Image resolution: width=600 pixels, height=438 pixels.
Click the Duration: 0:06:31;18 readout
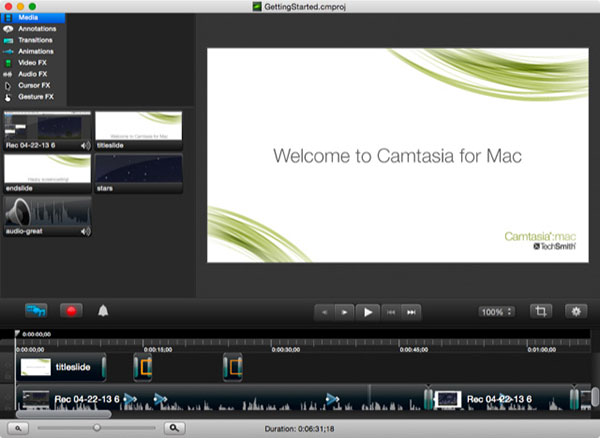tap(300, 429)
